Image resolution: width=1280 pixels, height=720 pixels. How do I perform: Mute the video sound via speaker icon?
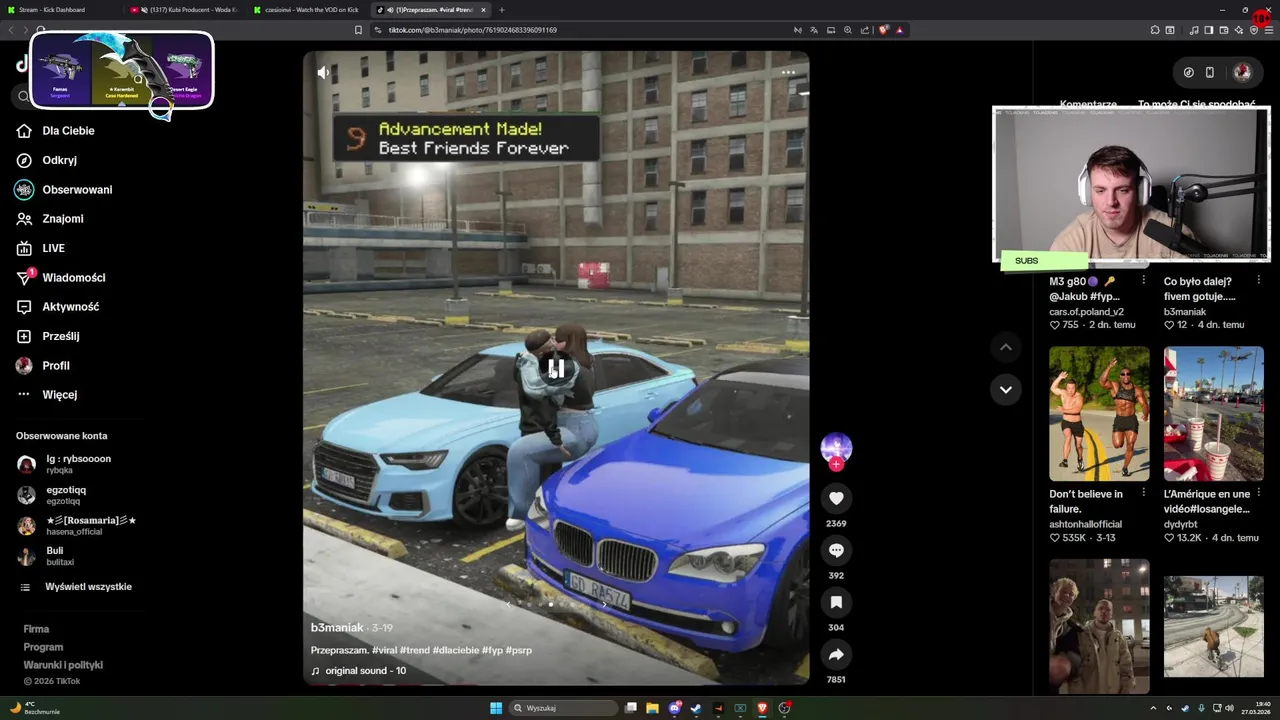[x=323, y=72]
